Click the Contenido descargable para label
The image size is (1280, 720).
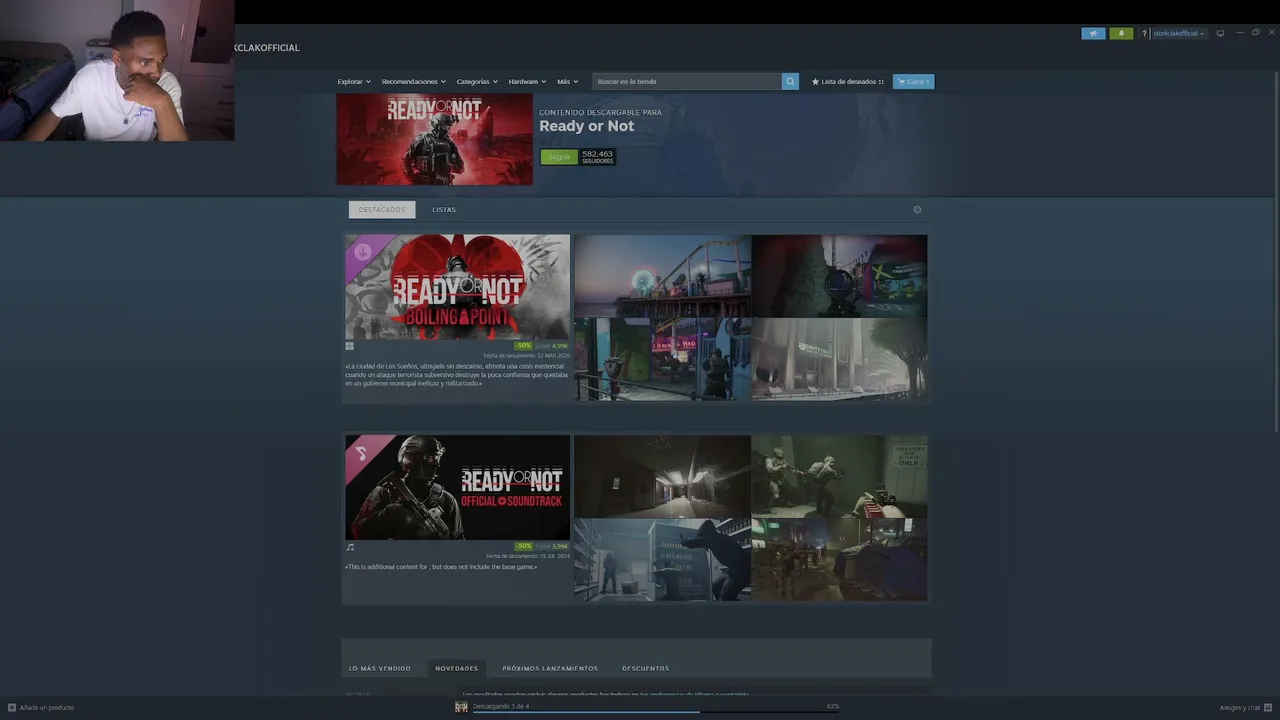tap(601, 113)
